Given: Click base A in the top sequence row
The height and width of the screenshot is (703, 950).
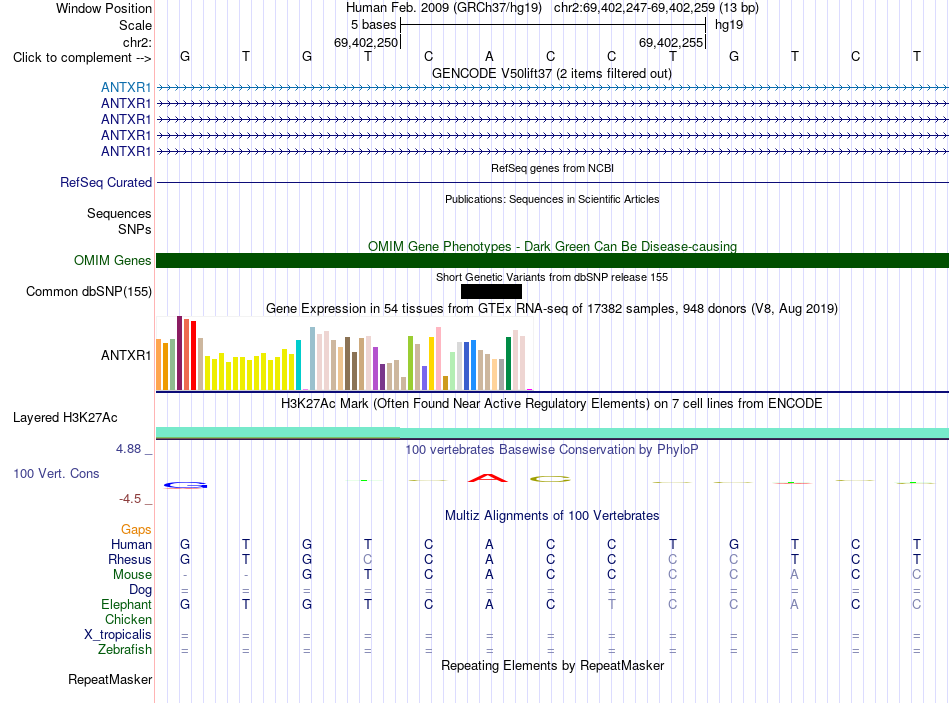Looking at the screenshot, I should click(490, 56).
